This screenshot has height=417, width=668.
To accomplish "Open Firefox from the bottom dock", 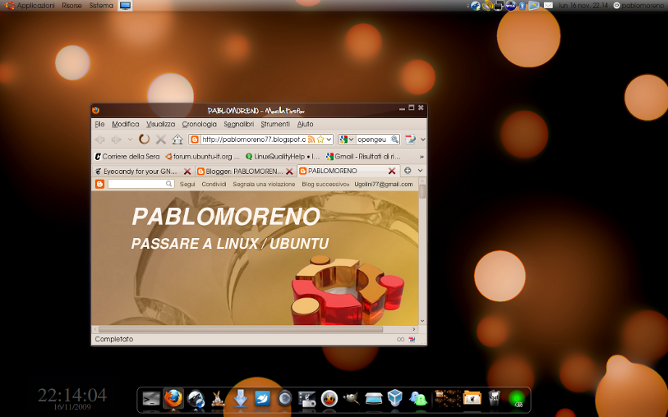I will point(173,399).
